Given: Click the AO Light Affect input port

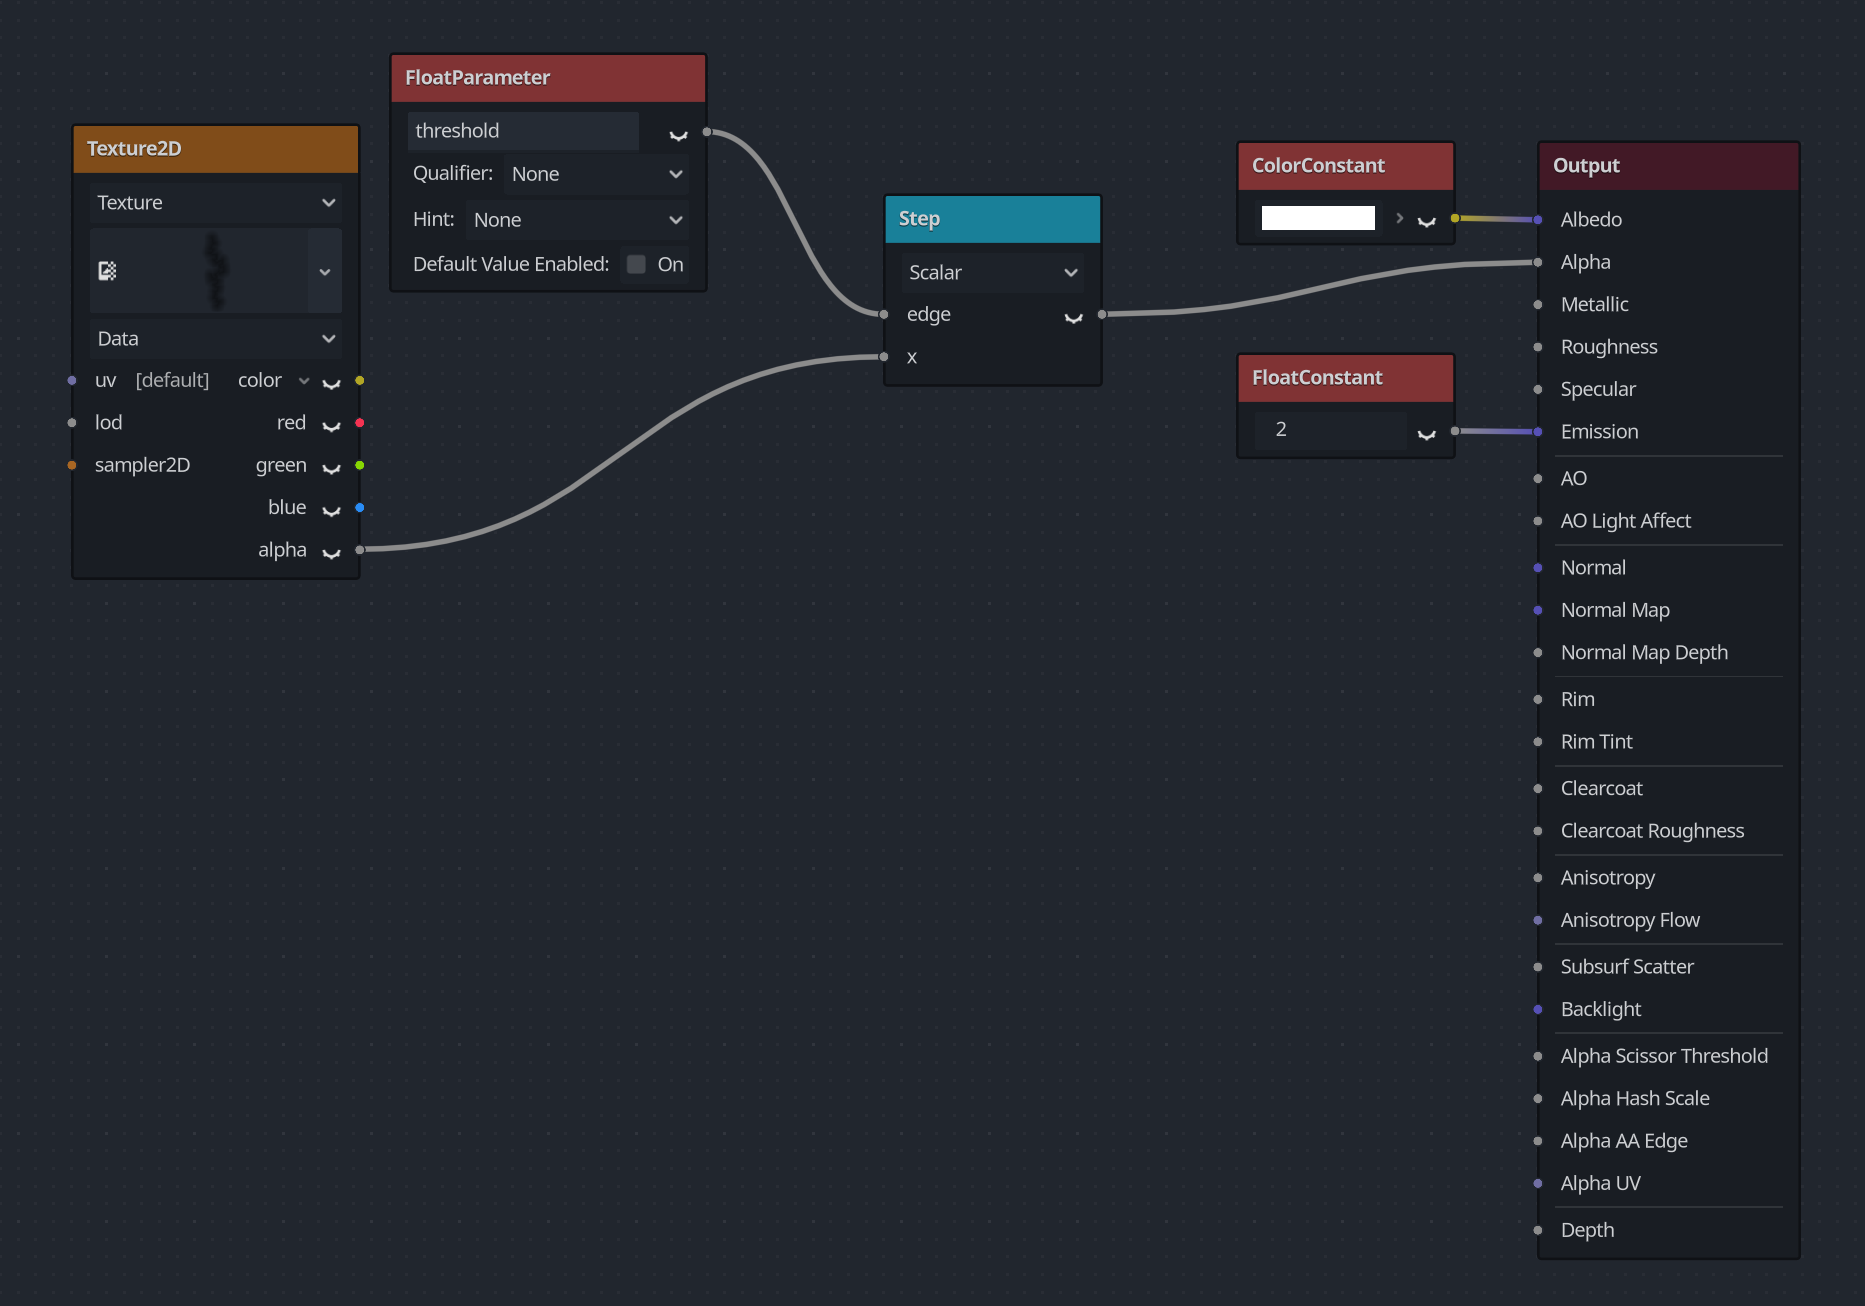Looking at the screenshot, I should pos(1538,521).
